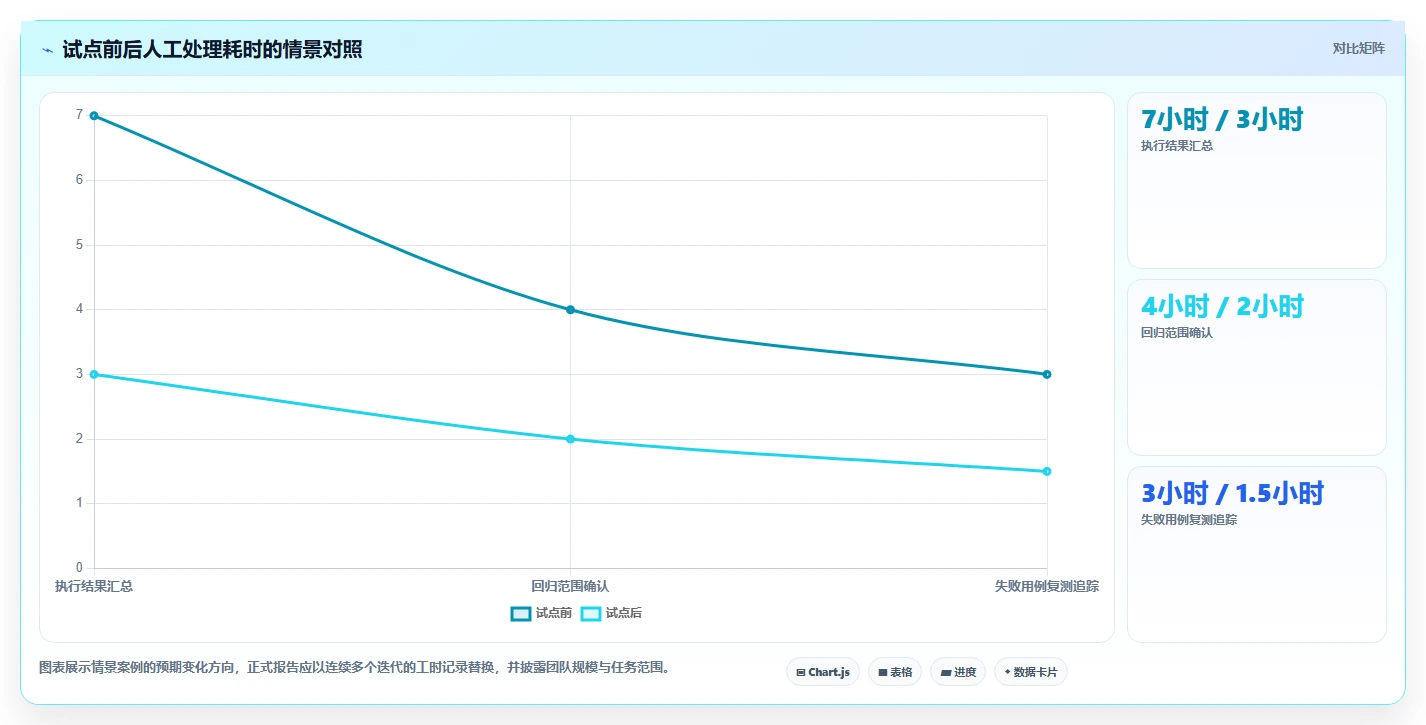The image size is (1426, 725).
Task: Click 失败用例复测追踪 caption in the third card
Action: click(1189, 520)
